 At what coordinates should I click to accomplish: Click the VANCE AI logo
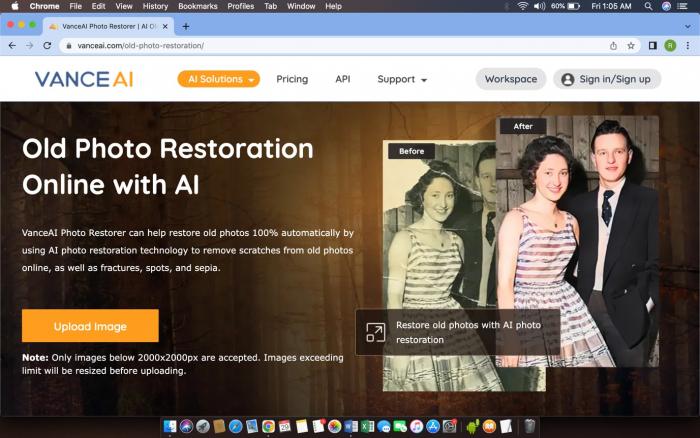[x=84, y=79]
